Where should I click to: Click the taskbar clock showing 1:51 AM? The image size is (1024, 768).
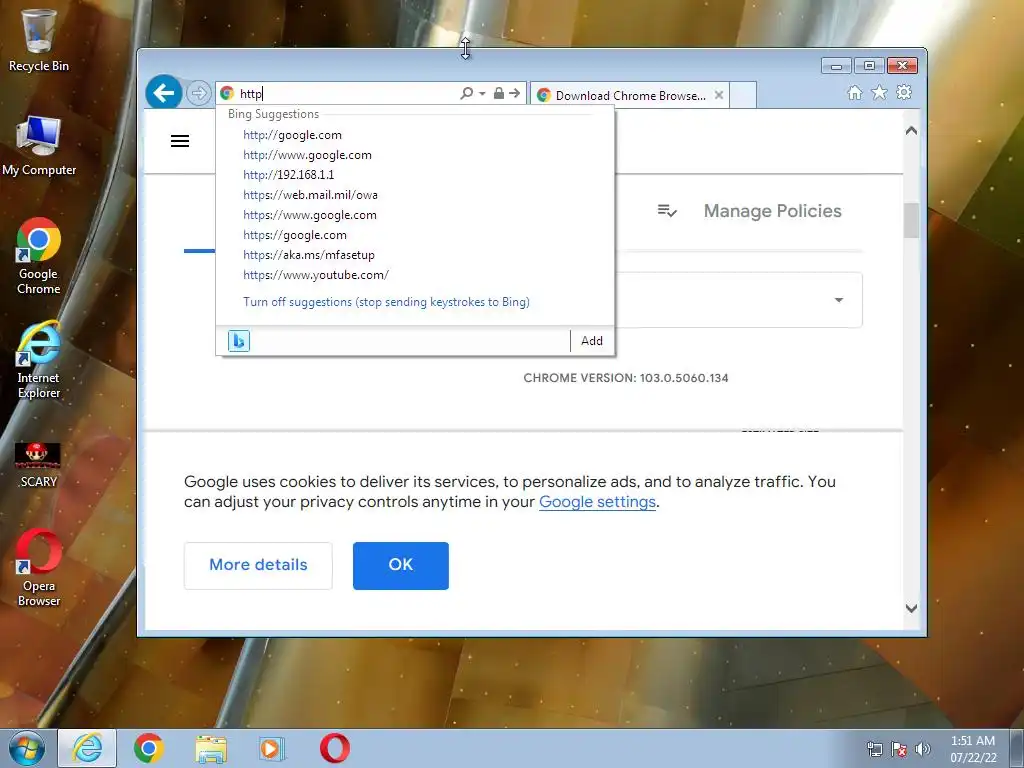point(973,749)
